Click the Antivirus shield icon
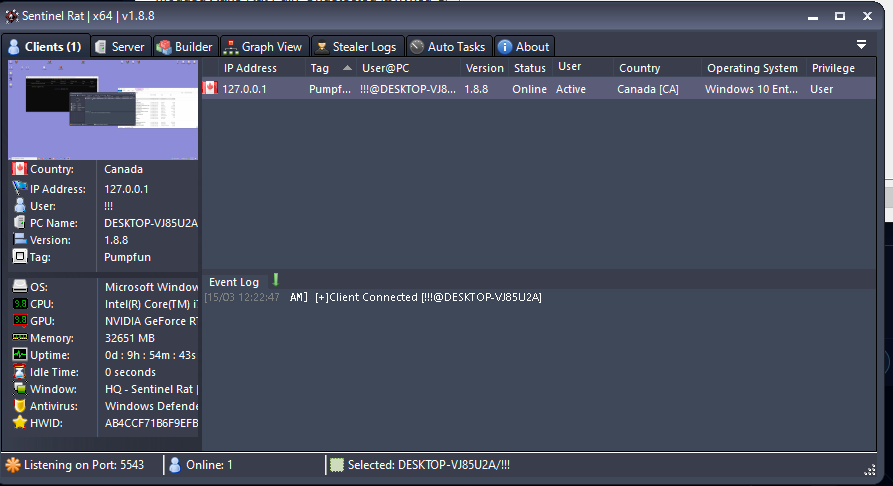 [20, 406]
